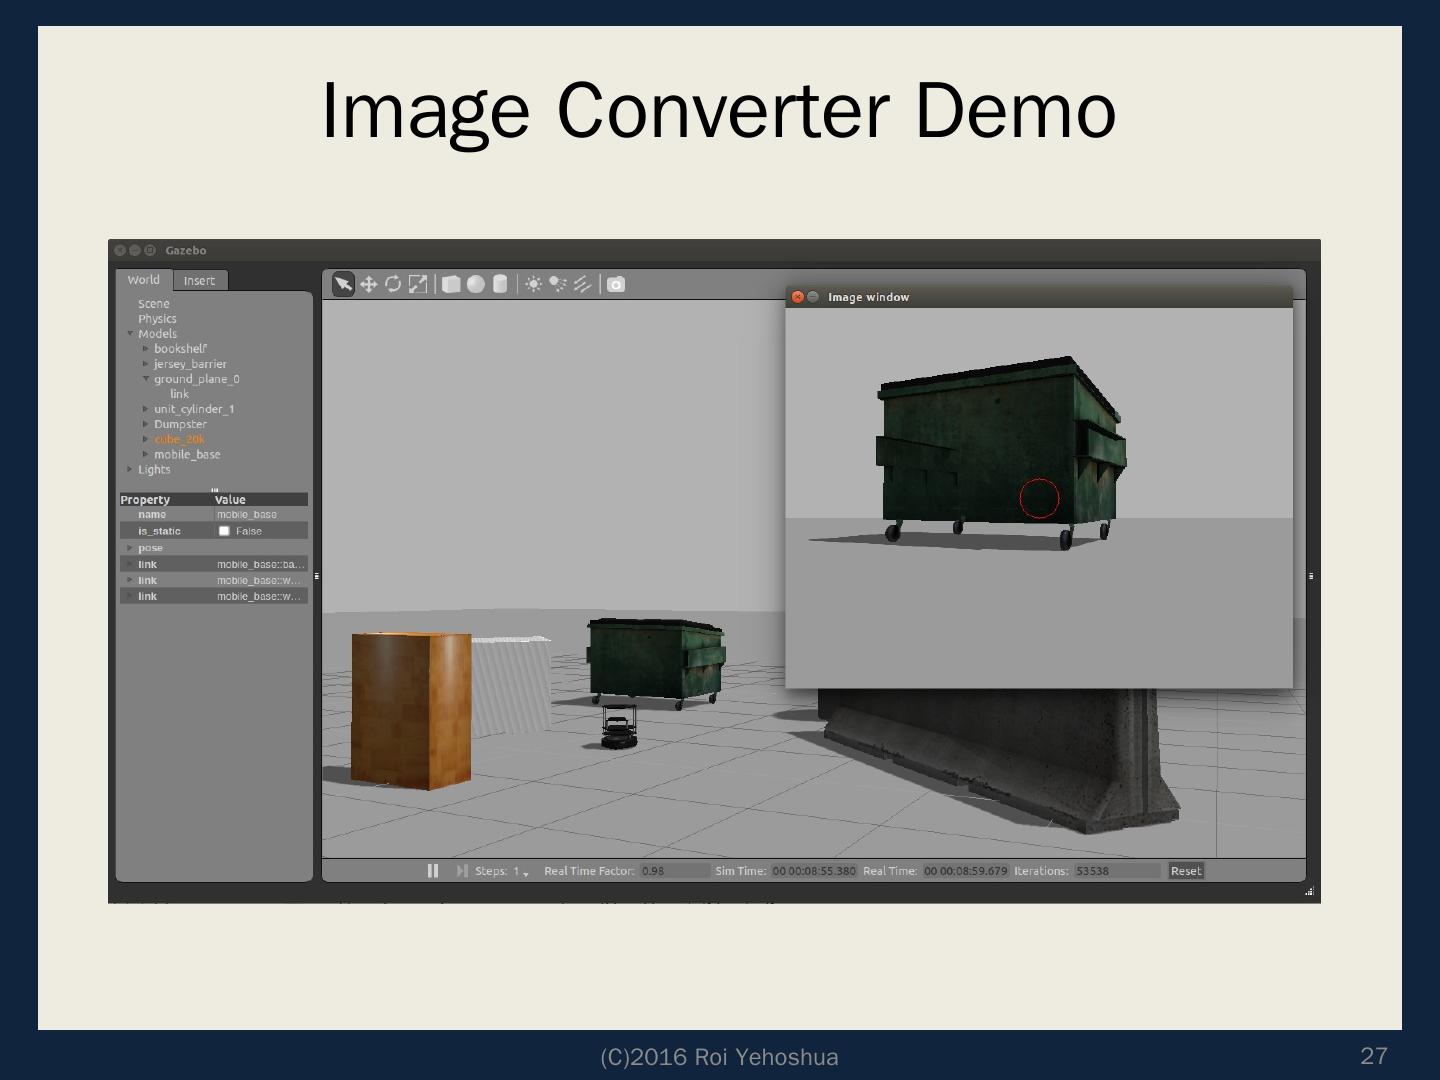Collapse the ground_plane_0 model node
Screen dimensions: 1440x1080
146,379
